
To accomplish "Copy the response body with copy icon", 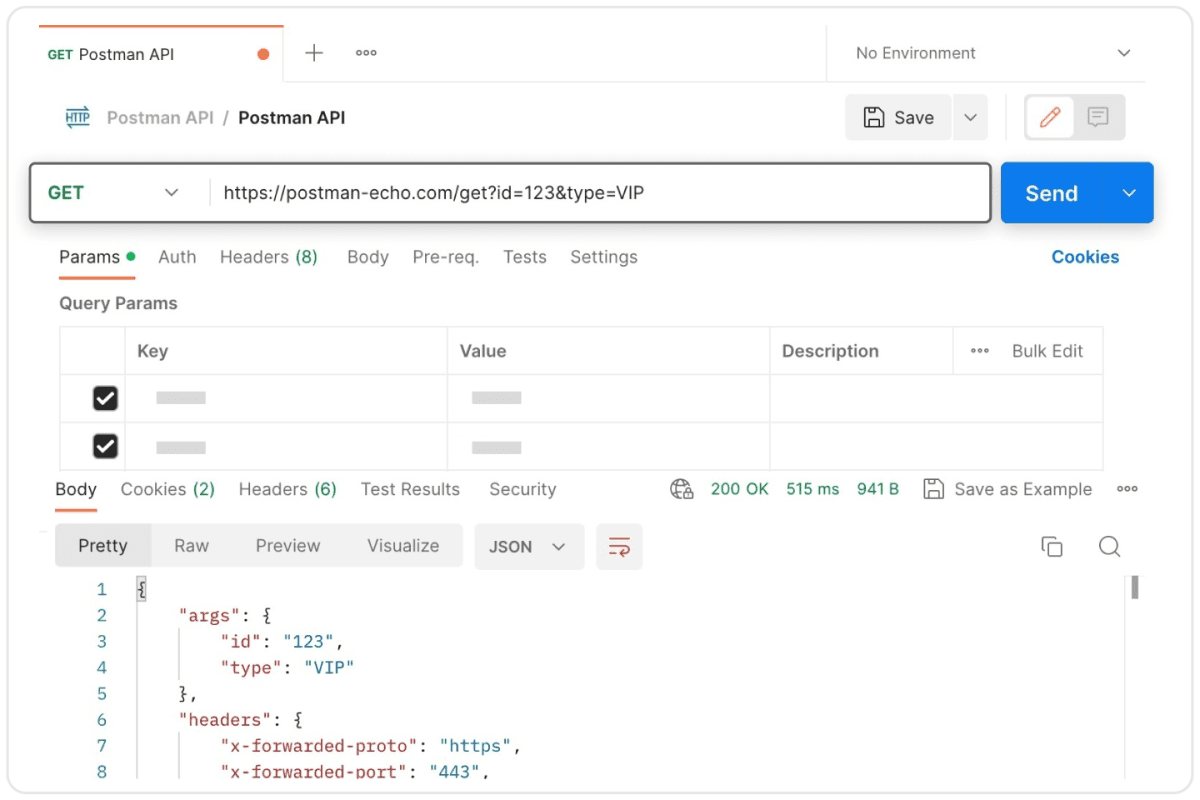I will click(1051, 546).
